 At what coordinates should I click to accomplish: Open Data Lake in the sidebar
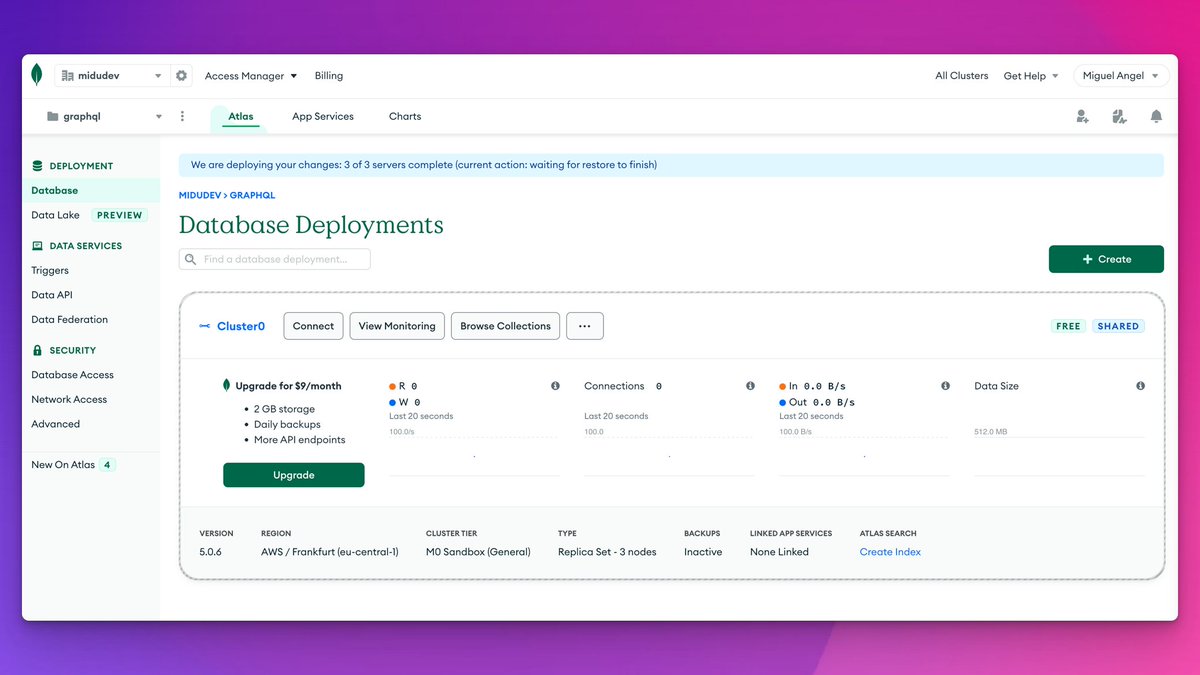point(55,215)
